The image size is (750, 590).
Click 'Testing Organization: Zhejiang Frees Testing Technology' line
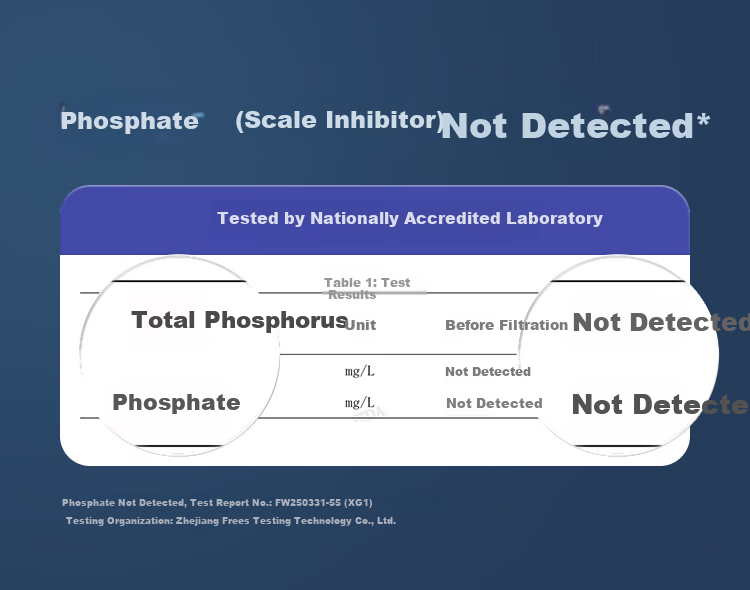coord(231,521)
